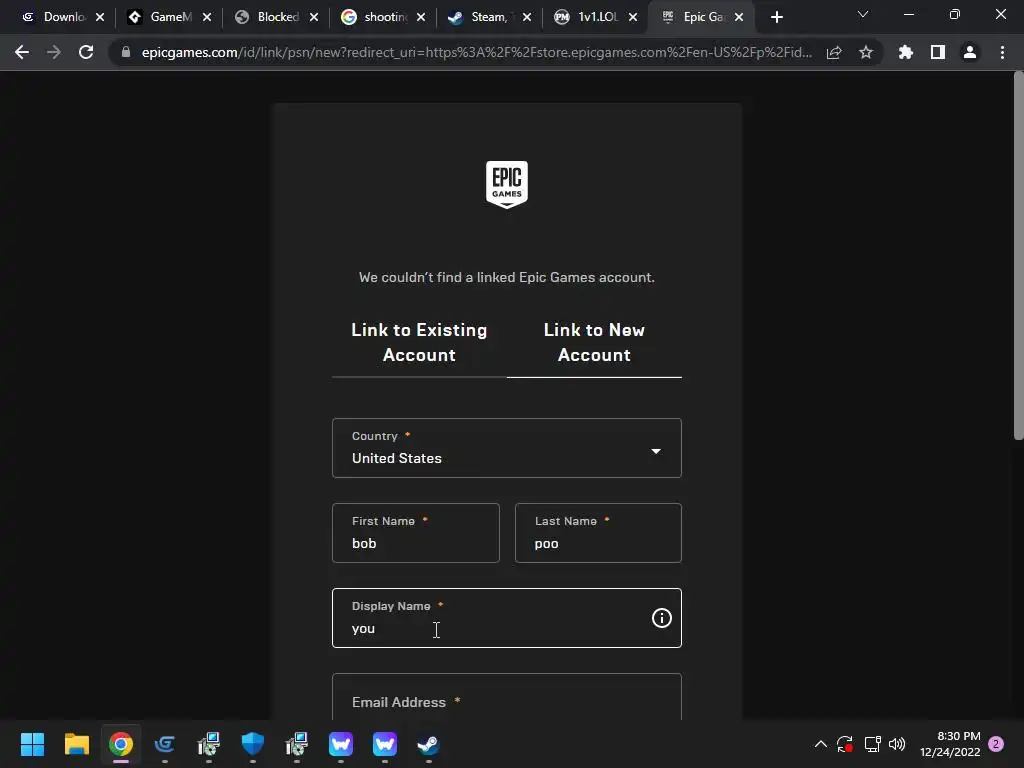Click the Last Name field
The image size is (1024, 768).
coord(598,533)
